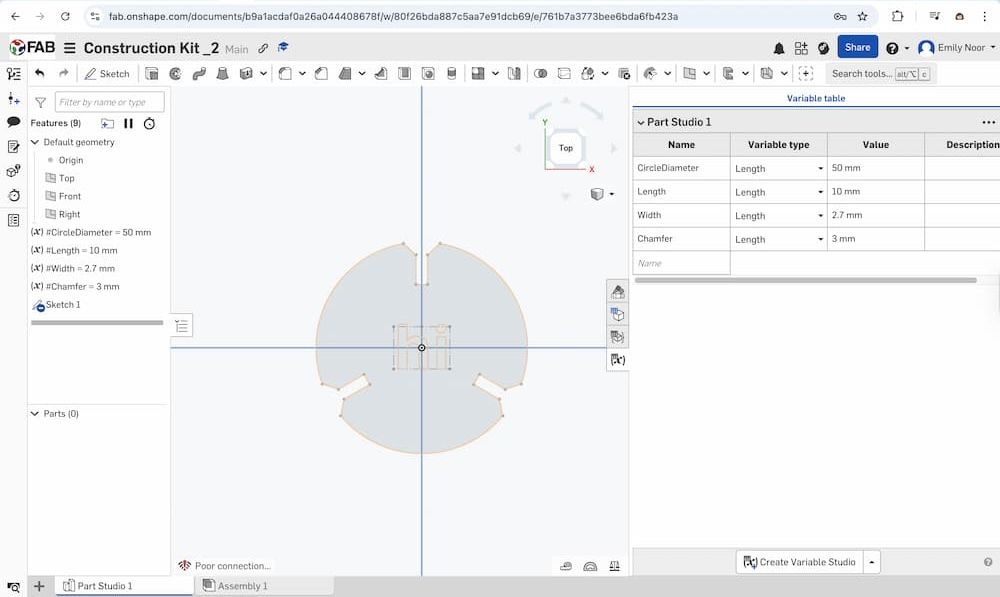Viewport: 1000px width, 597px height.
Task: Click Create Variable Studio button
Action: tap(800, 562)
